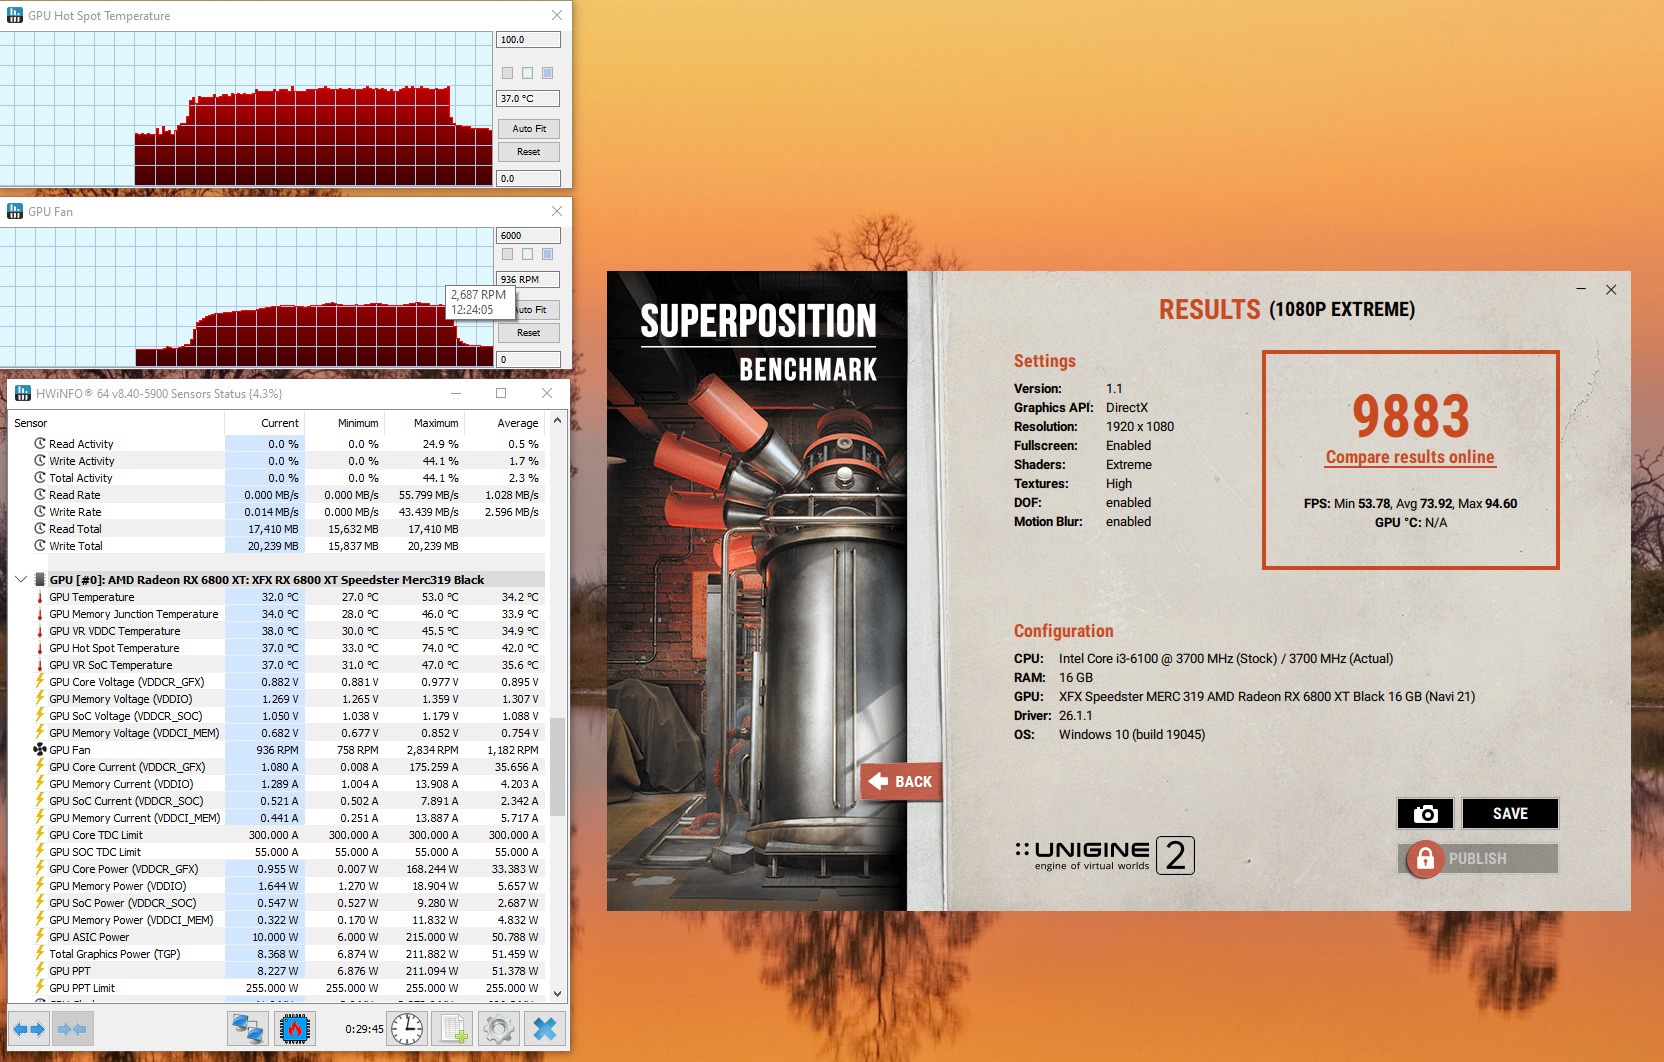Click the PUBLISH button in Superposition
This screenshot has width=1664, height=1062.
1478,859
